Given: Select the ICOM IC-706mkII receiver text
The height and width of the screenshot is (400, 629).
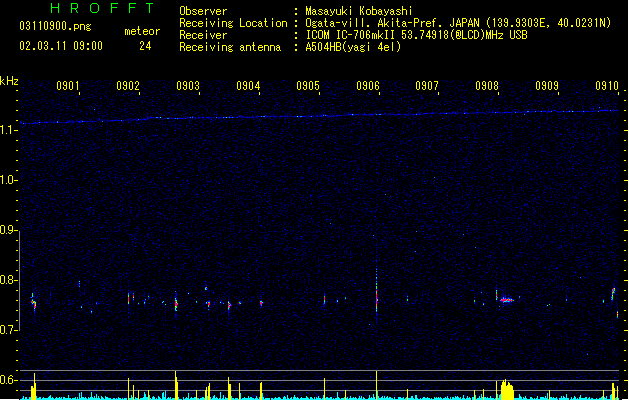Looking at the screenshot, I should tap(416, 35).
